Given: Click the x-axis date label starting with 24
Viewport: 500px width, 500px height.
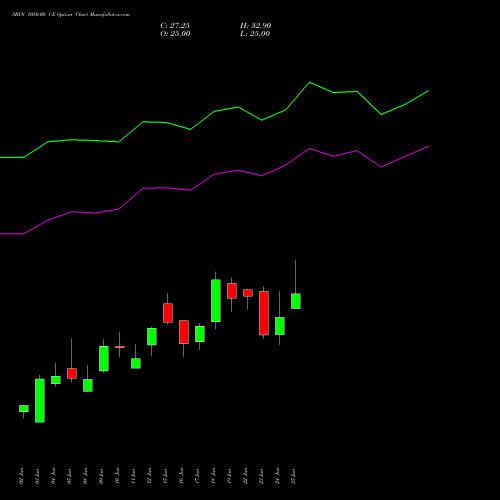Looking at the screenshot, I should [277, 476].
